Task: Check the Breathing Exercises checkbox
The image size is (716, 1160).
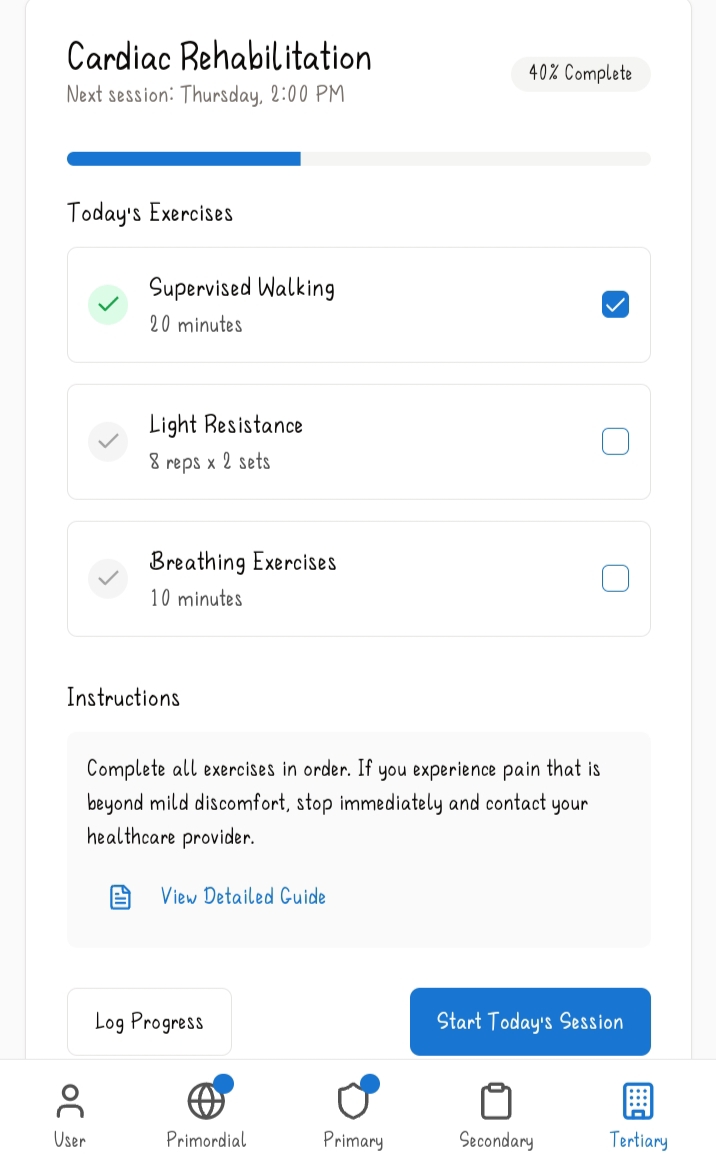Action: point(615,579)
